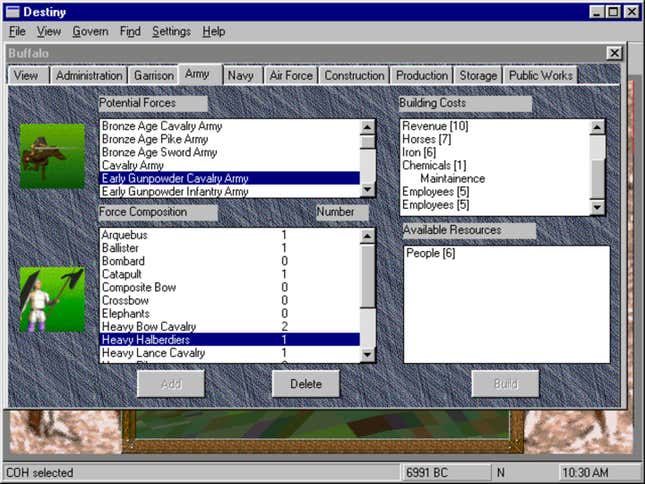The image size is (645, 484).
Task: Open the Govern menu
Action: (x=90, y=31)
